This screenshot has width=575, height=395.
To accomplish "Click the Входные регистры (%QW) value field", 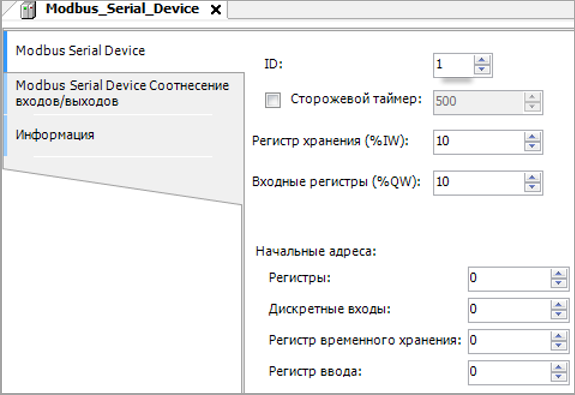I will (x=479, y=182).
